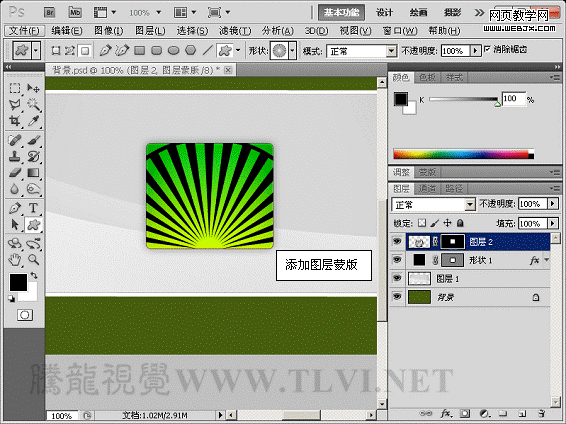Select the Eyedropper tool
The width and height of the screenshot is (566, 424).
pos(34,121)
